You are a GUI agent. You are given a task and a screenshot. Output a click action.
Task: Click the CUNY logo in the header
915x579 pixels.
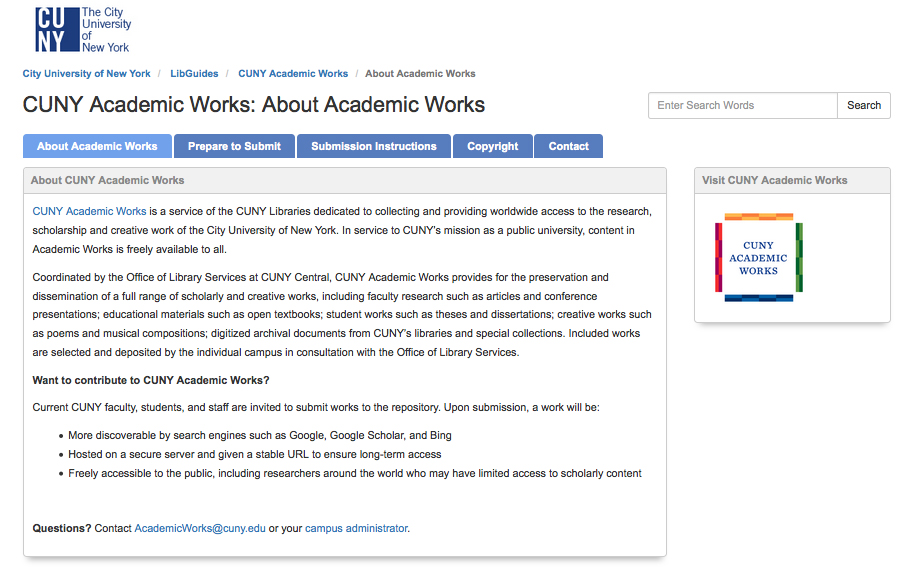(x=83, y=30)
